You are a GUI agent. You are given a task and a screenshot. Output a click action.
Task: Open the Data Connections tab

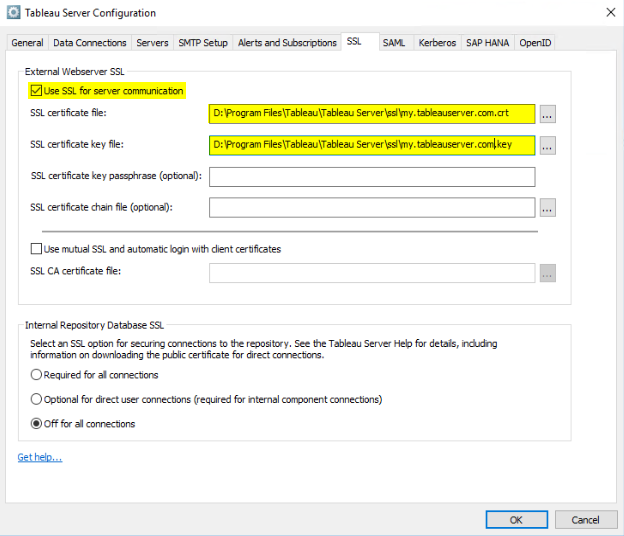coord(90,43)
